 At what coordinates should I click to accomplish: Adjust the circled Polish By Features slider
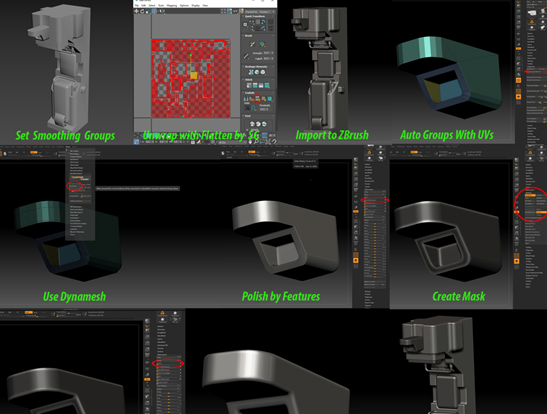coord(375,200)
